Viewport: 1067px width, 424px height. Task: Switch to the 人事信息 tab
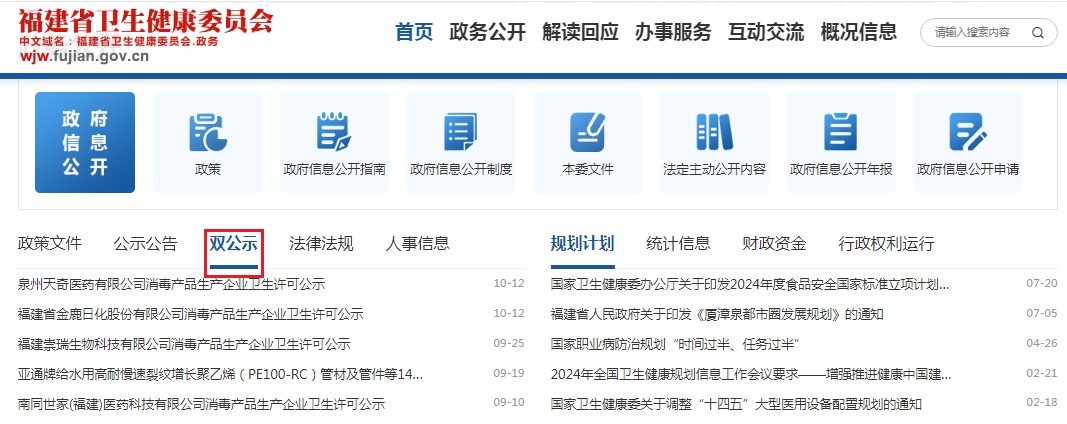[x=417, y=244]
